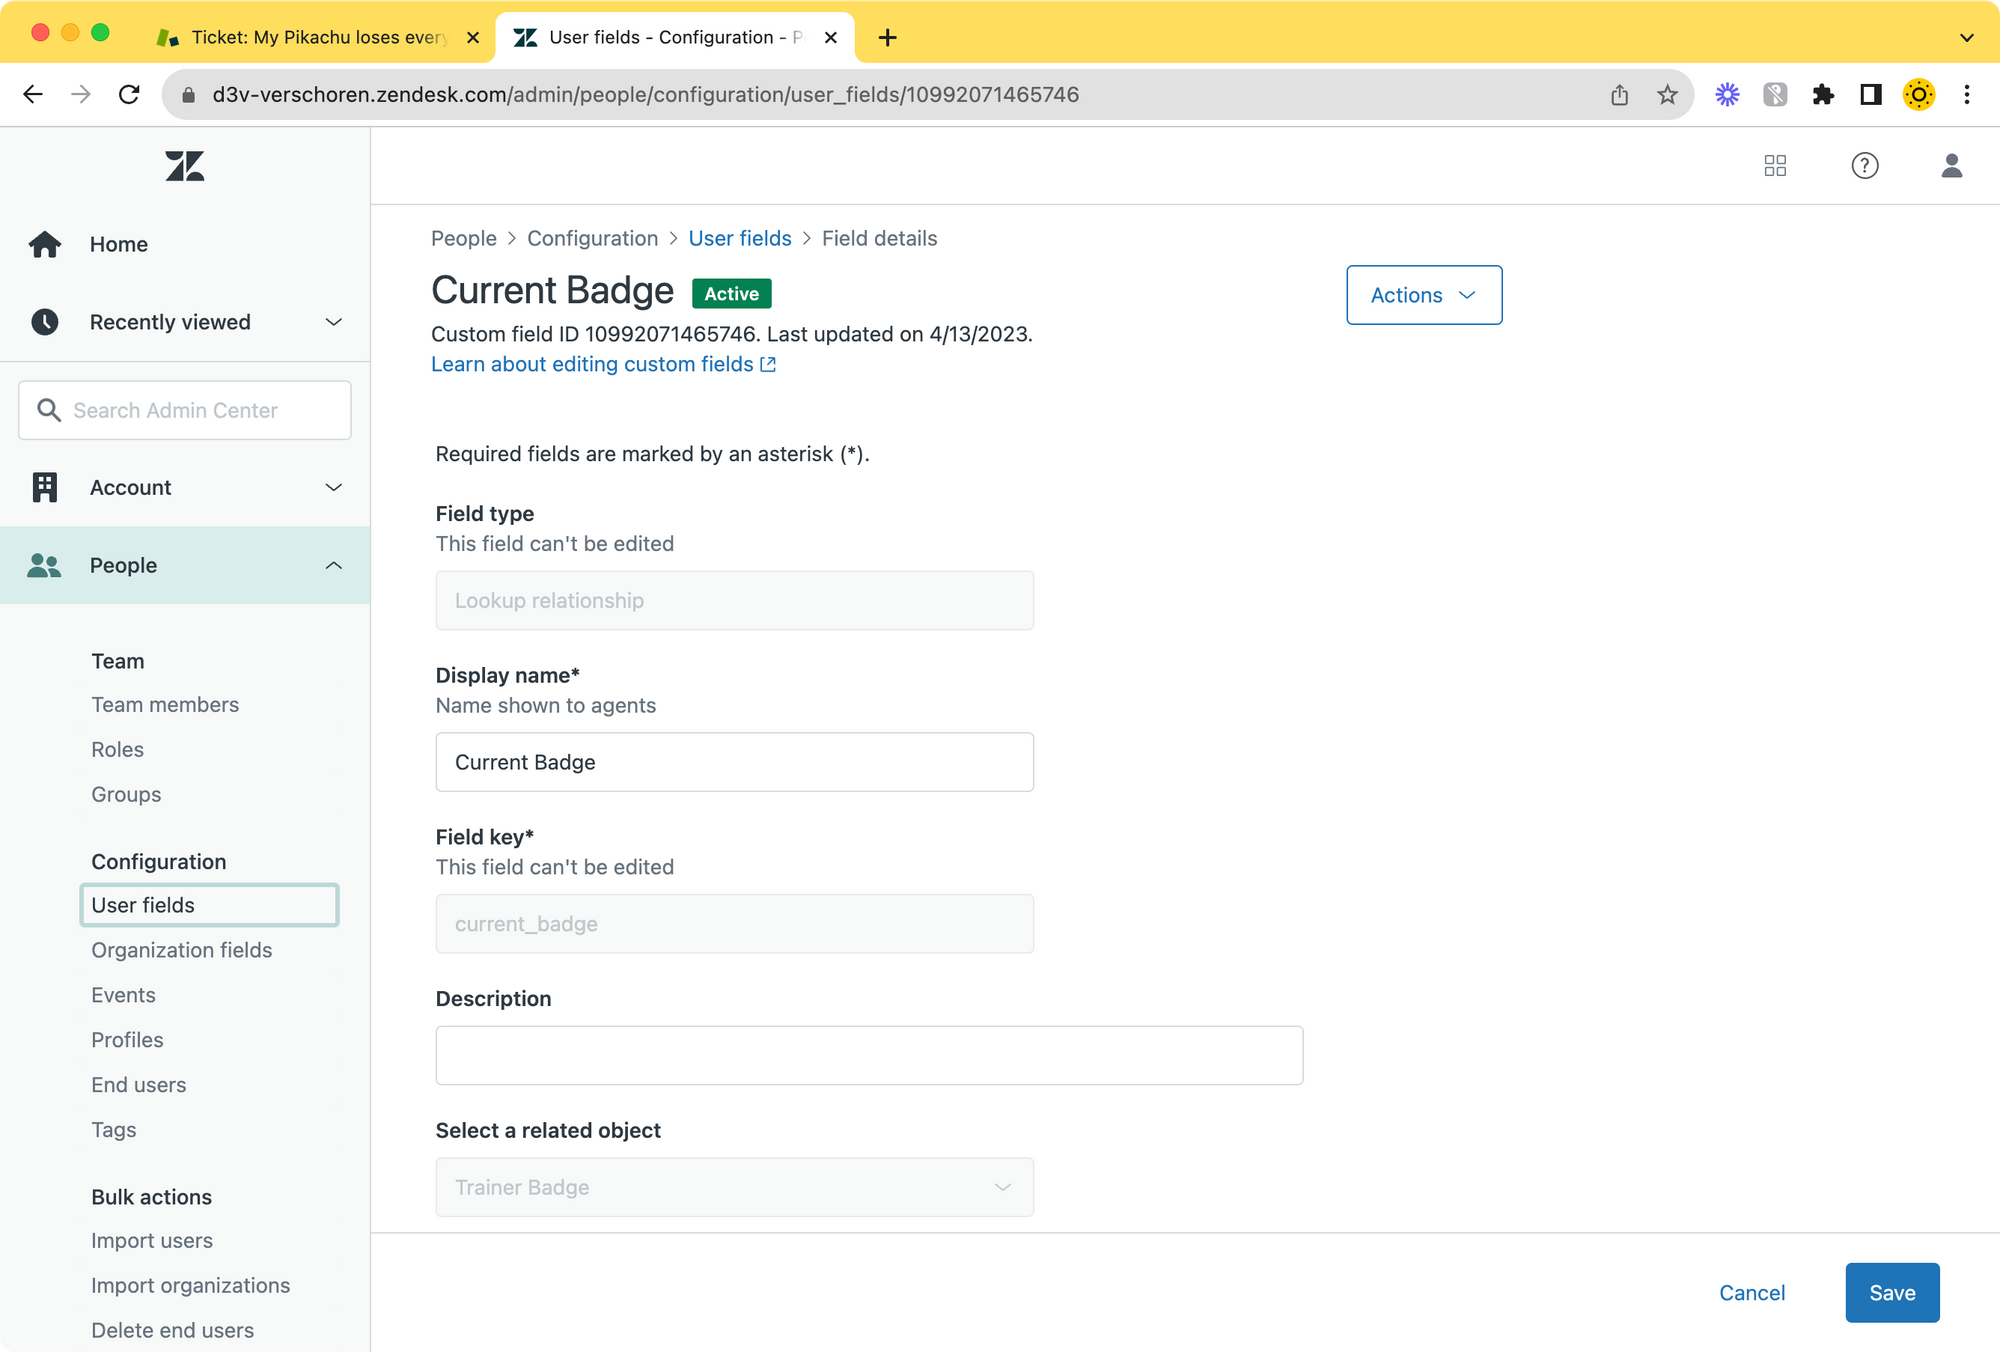
Task: Click into the Description input field
Action: coord(868,1056)
